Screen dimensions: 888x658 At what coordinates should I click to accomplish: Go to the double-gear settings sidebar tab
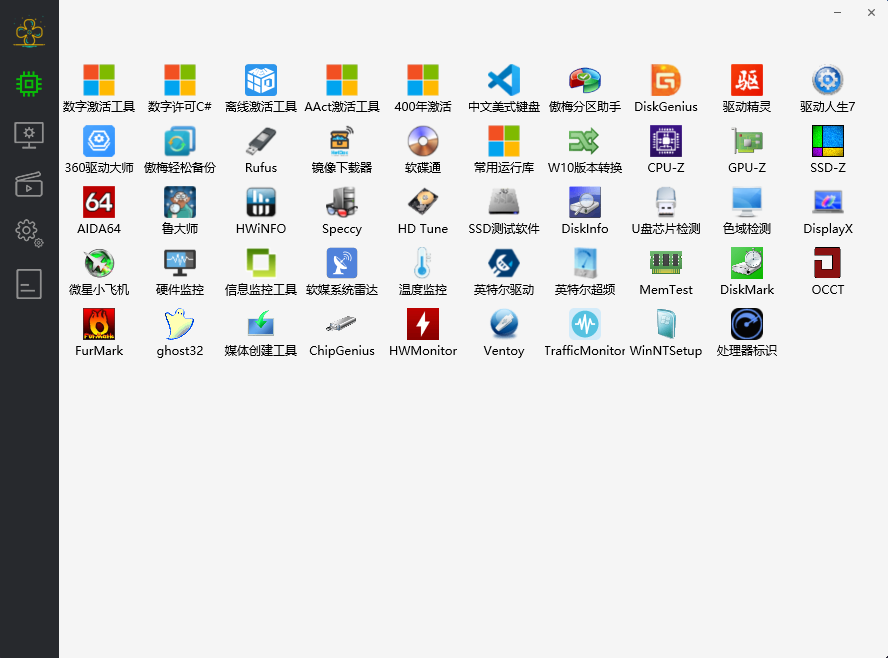29,233
